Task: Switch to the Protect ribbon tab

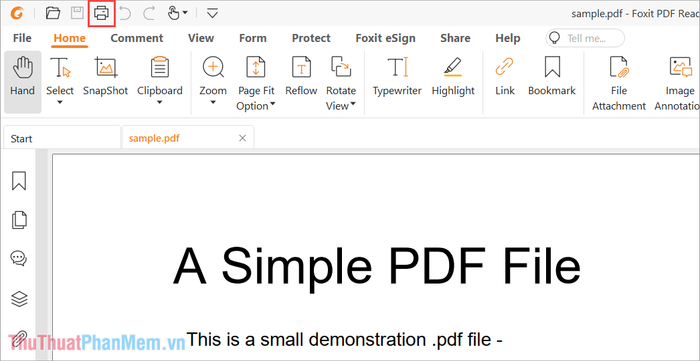Action: click(x=311, y=38)
